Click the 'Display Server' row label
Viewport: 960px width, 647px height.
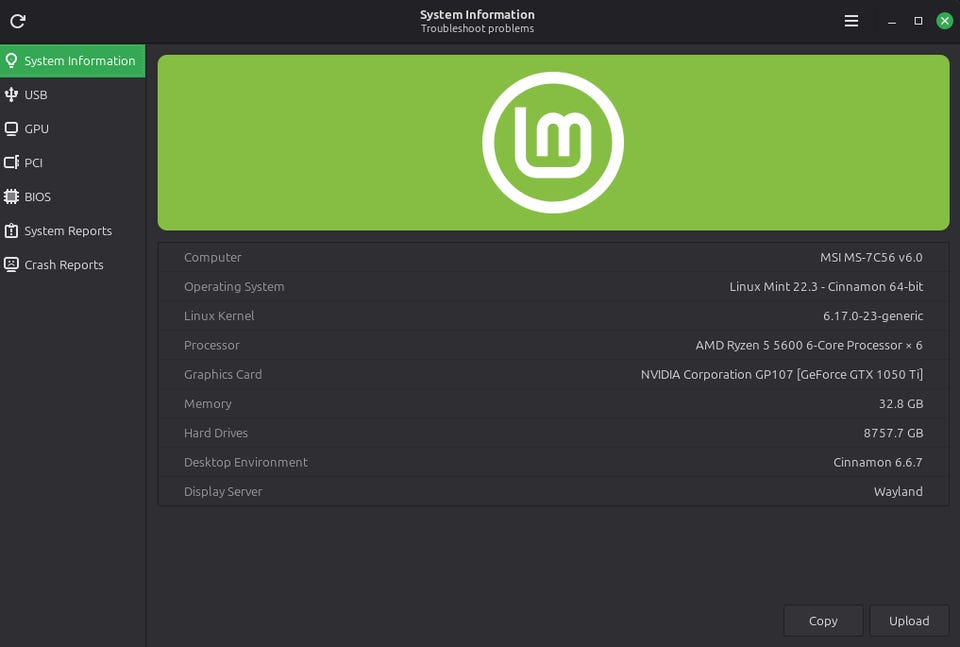(x=223, y=492)
